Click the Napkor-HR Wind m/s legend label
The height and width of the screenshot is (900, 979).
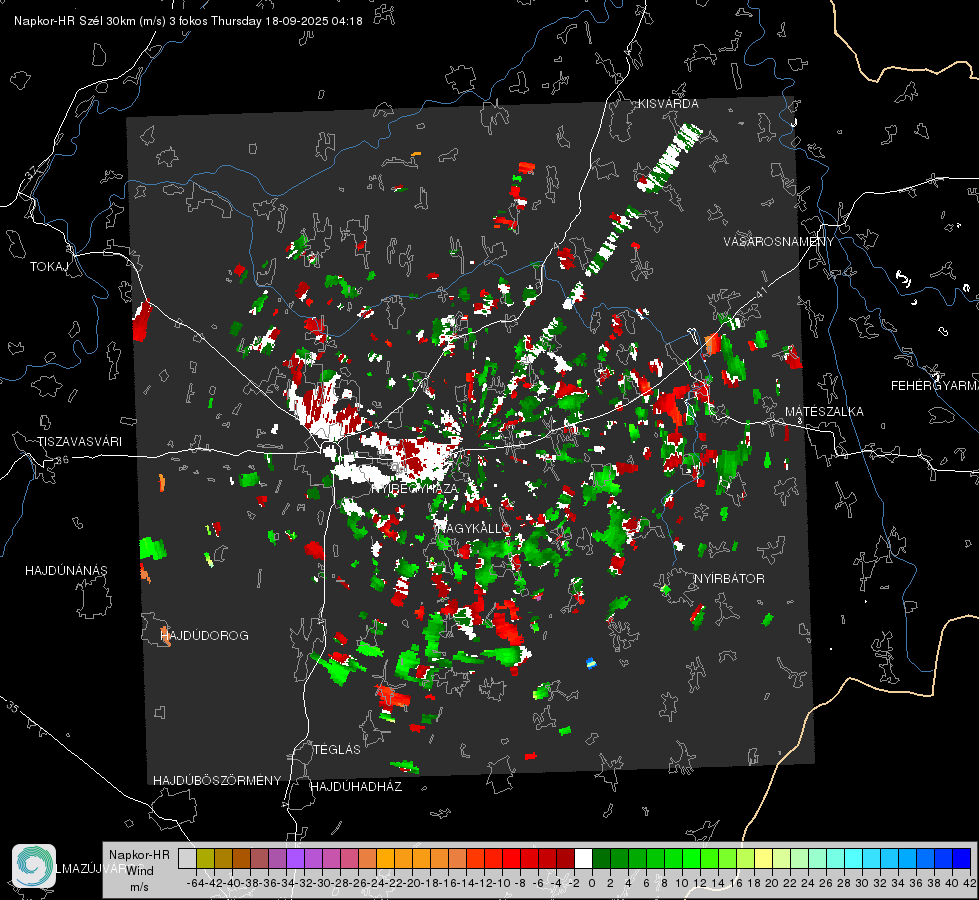(x=138, y=870)
